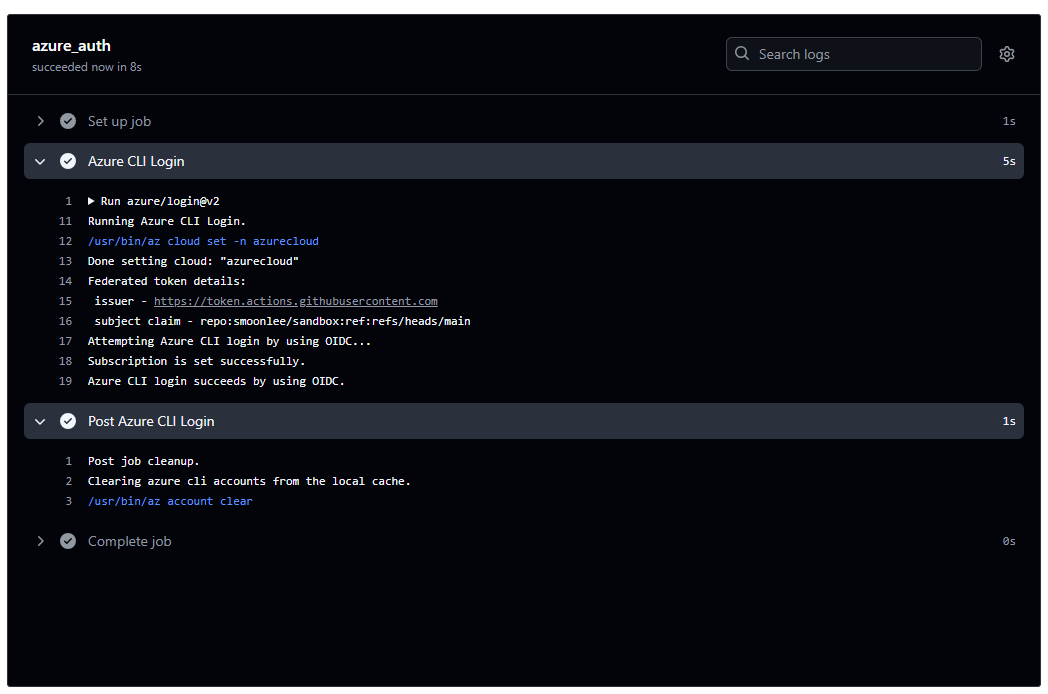Viewport: 1048px width, 694px height.
Task: Click the Set up job success check icon
Action: pos(68,121)
